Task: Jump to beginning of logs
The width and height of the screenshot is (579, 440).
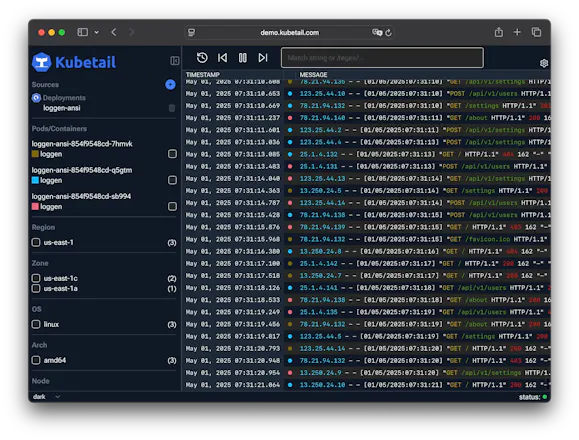Action: [x=223, y=58]
